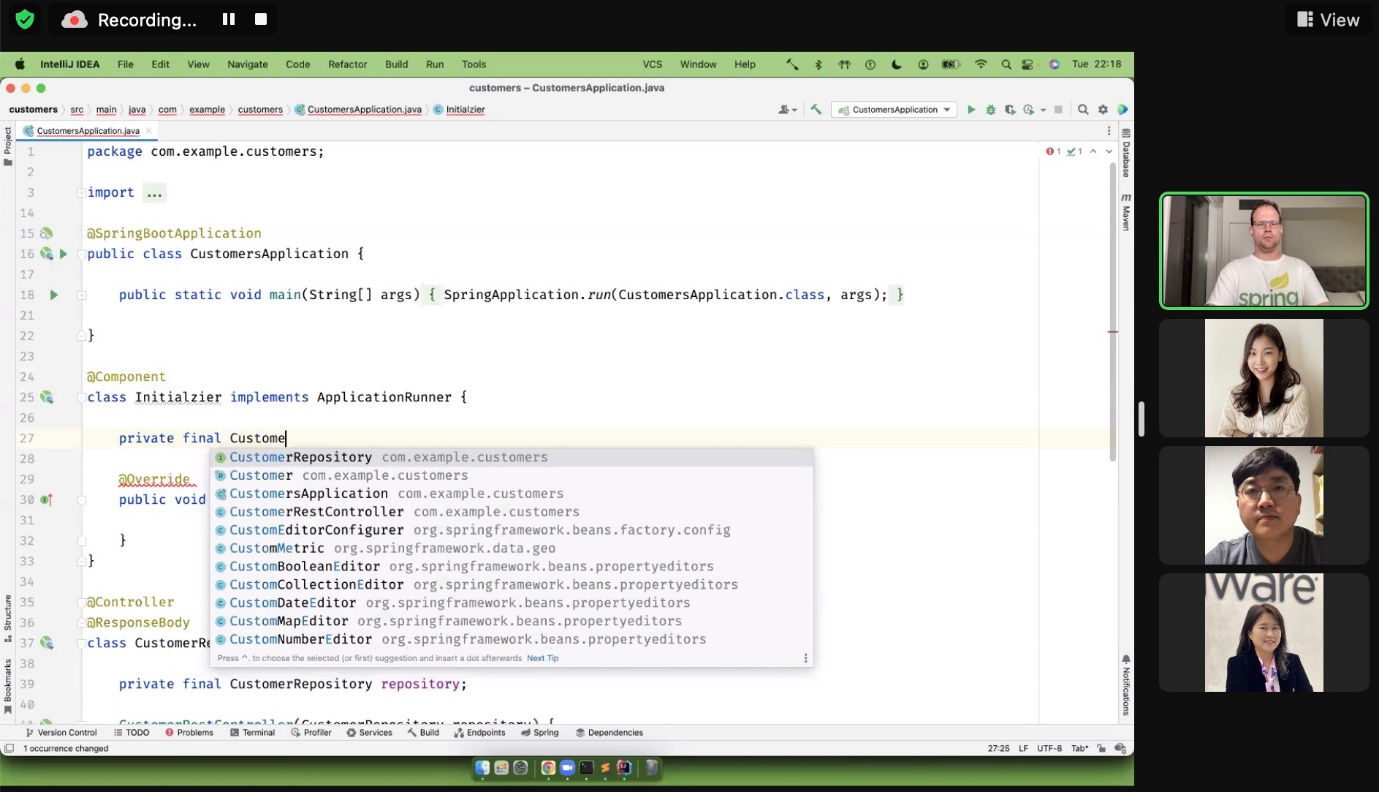Go to the previous highlighted error arrow

pos(1093,152)
